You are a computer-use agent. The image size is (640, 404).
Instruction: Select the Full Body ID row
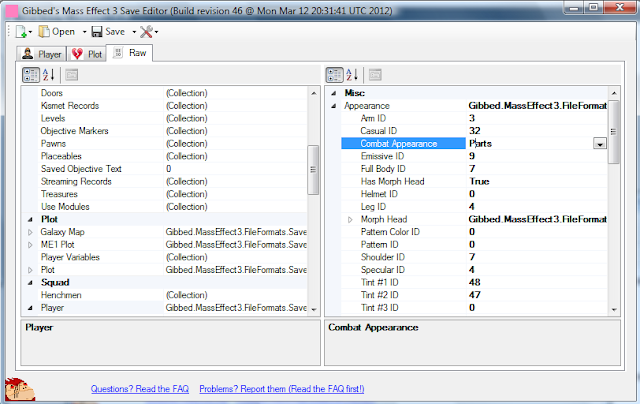point(474,169)
